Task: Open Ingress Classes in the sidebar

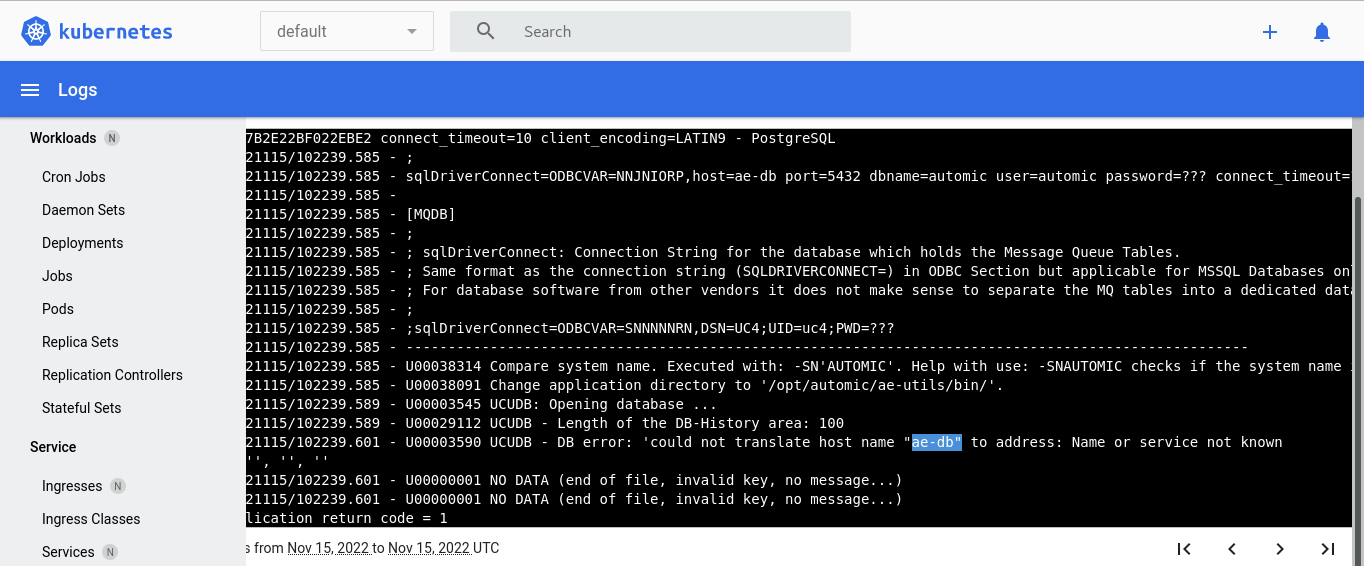Action: 91,519
